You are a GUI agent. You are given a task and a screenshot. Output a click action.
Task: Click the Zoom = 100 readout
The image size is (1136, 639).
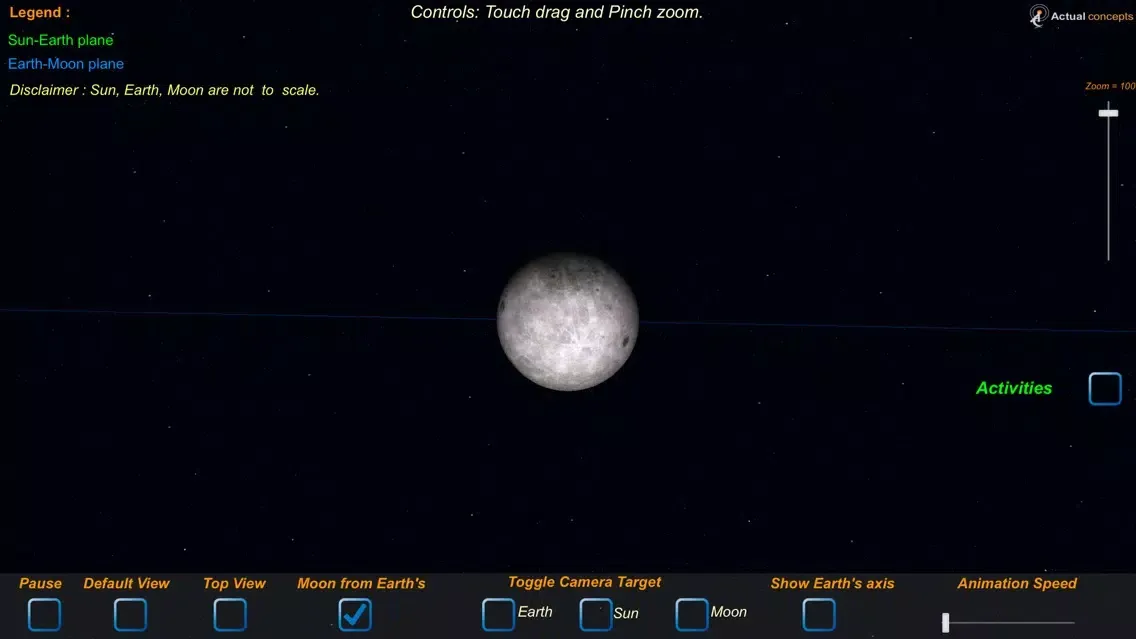1110,86
